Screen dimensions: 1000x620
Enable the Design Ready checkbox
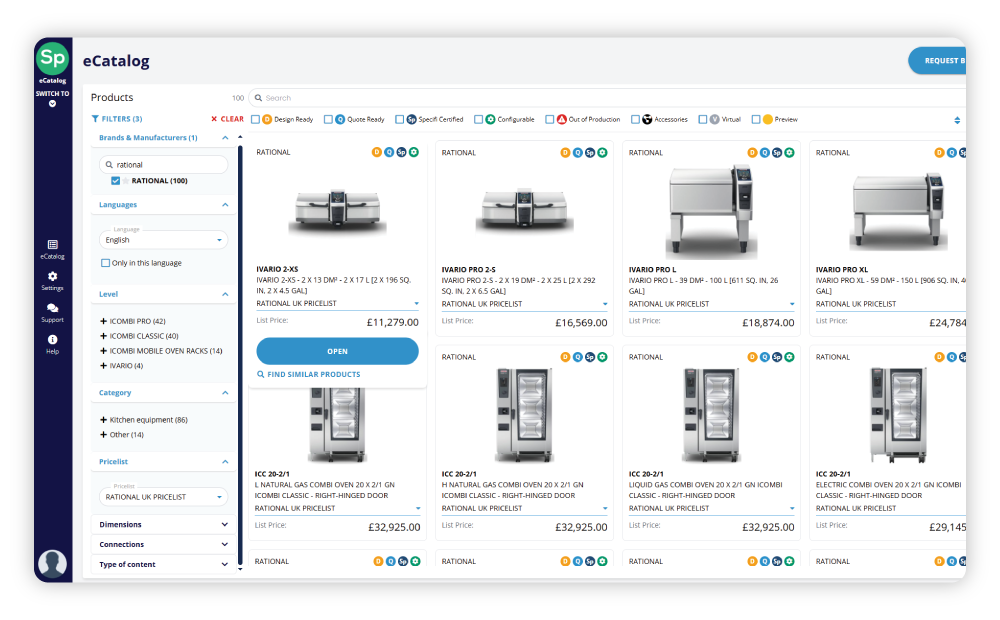tap(255, 119)
